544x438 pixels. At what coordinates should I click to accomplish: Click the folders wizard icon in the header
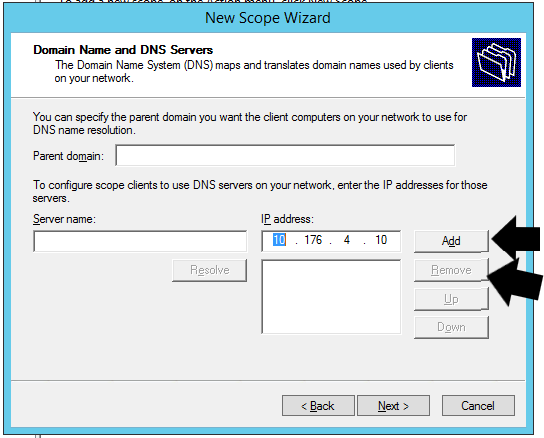(496, 62)
